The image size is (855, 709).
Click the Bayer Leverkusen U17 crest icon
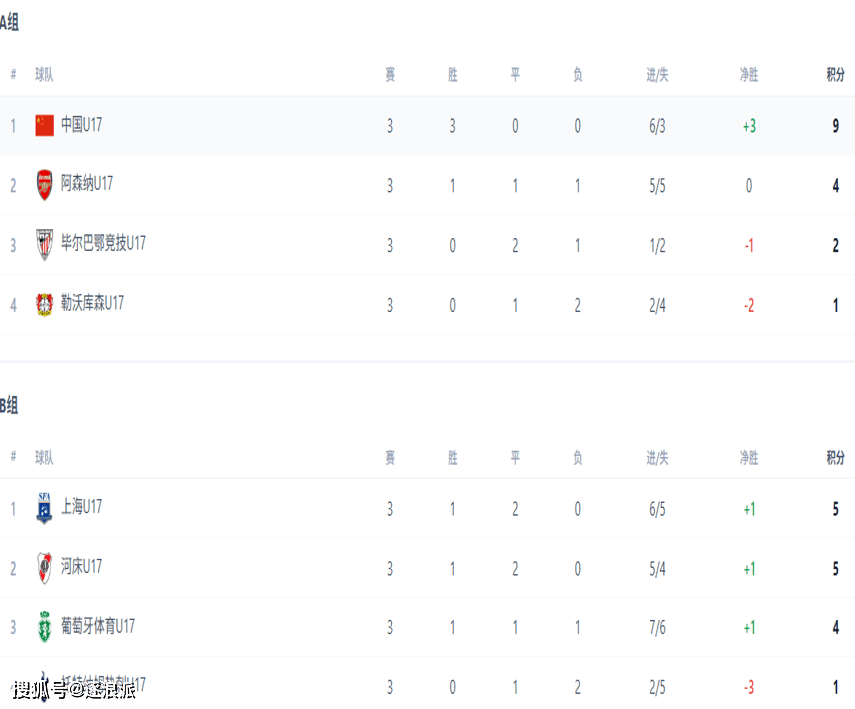point(44,304)
